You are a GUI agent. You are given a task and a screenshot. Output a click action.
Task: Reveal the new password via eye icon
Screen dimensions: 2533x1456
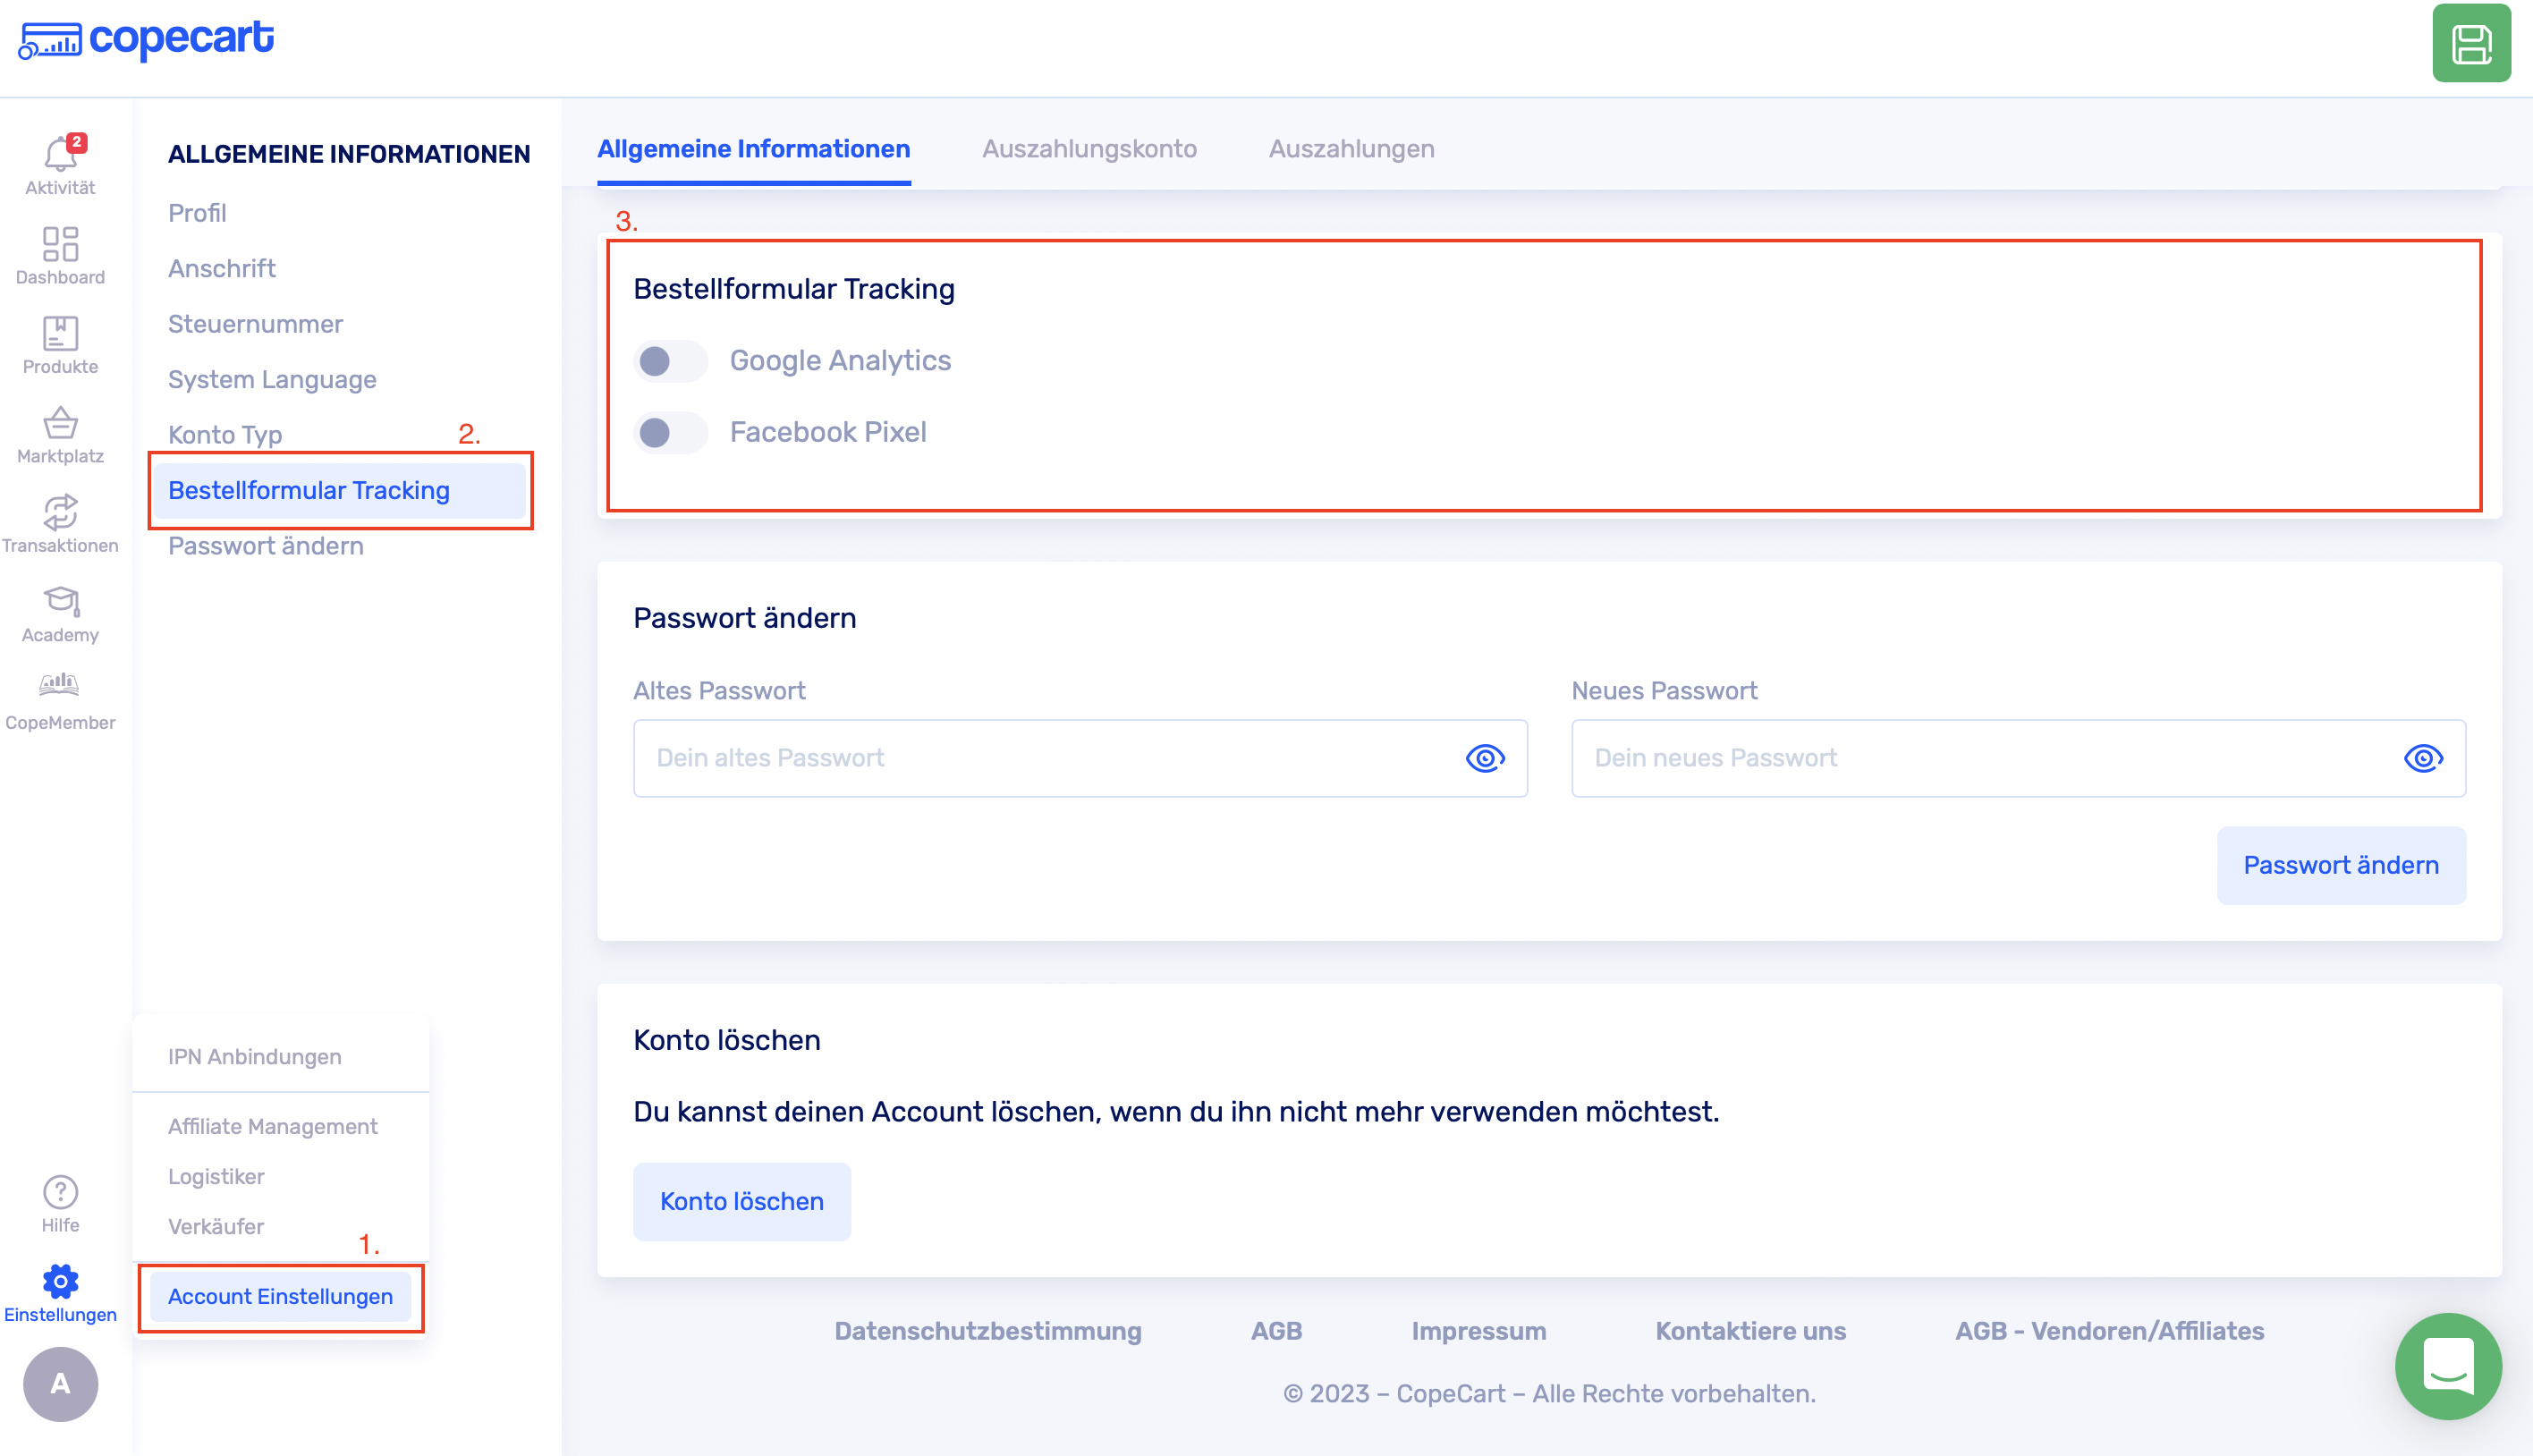tap(2422, 758)
